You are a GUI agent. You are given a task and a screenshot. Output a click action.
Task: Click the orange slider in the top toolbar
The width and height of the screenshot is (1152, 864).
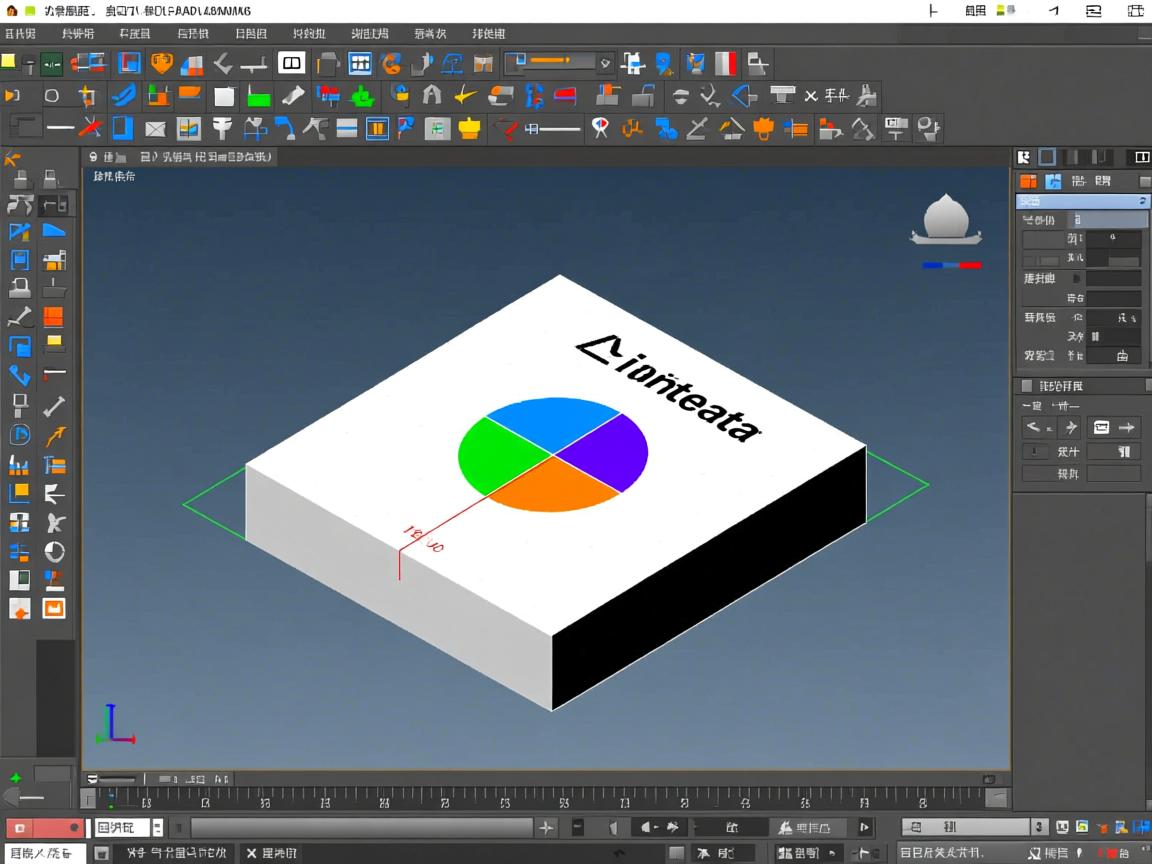tap(550, 62)
